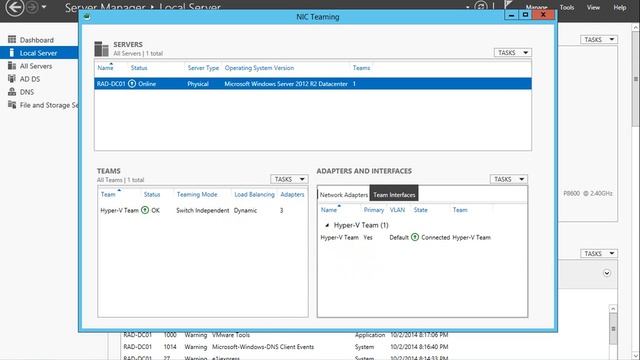
Task: Open the Servers section TASKS dropdown
Action: (512, 52)
